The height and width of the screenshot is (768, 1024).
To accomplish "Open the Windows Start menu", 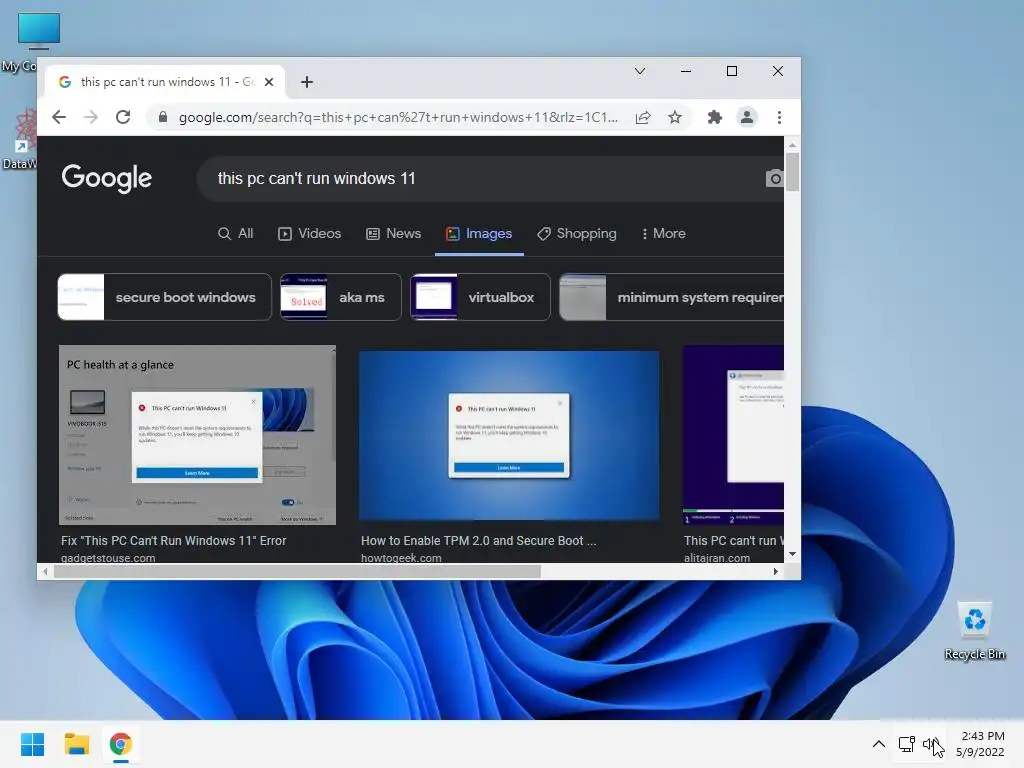I will pyautogui.click(x=32, y=744).
